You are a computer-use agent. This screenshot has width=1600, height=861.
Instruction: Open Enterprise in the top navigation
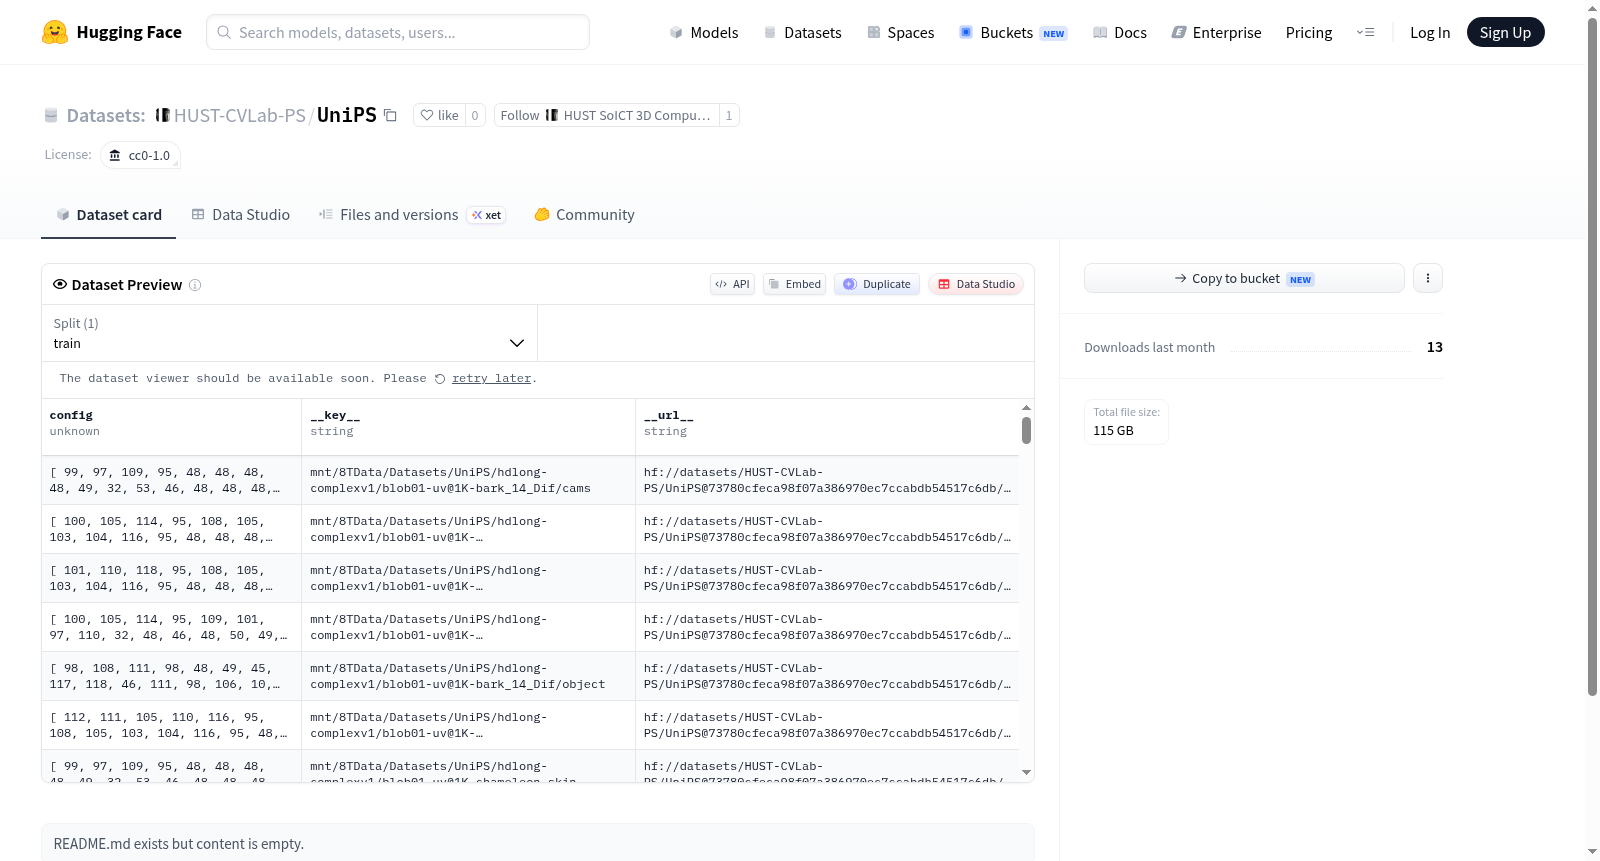coord(1216,33)
